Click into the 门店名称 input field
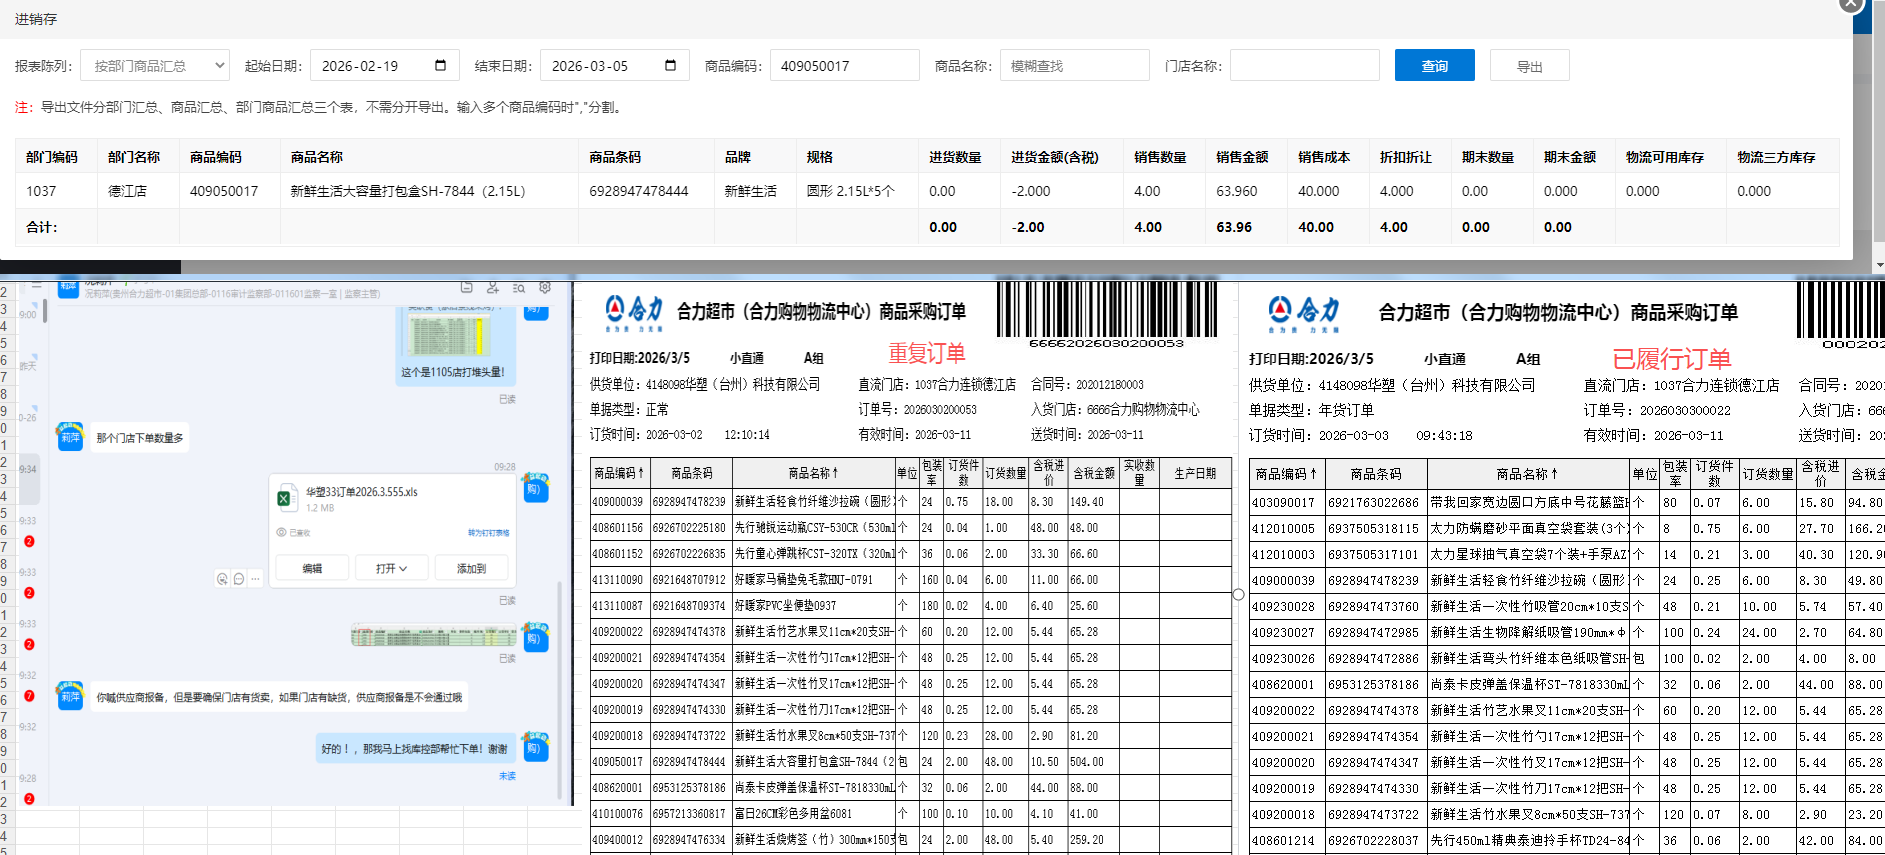This screenshot has width=1885, height=855. point(1303,66)
